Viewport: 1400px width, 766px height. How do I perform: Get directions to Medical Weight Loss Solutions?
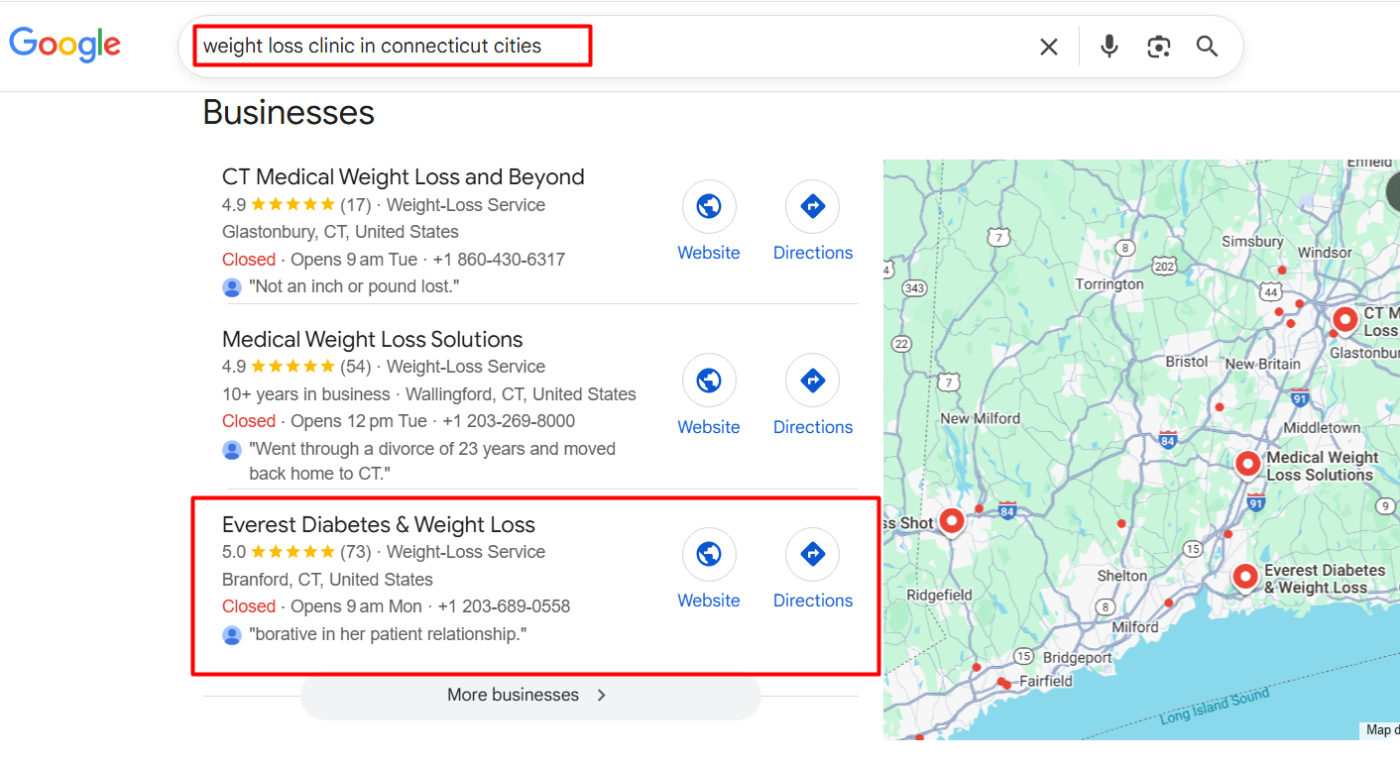click(813, 381)
